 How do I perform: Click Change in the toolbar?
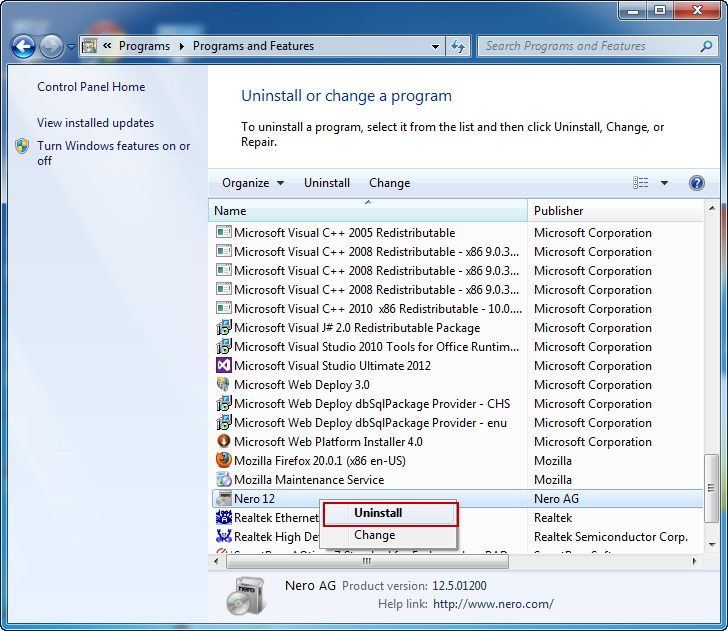(x=390, y=183)
